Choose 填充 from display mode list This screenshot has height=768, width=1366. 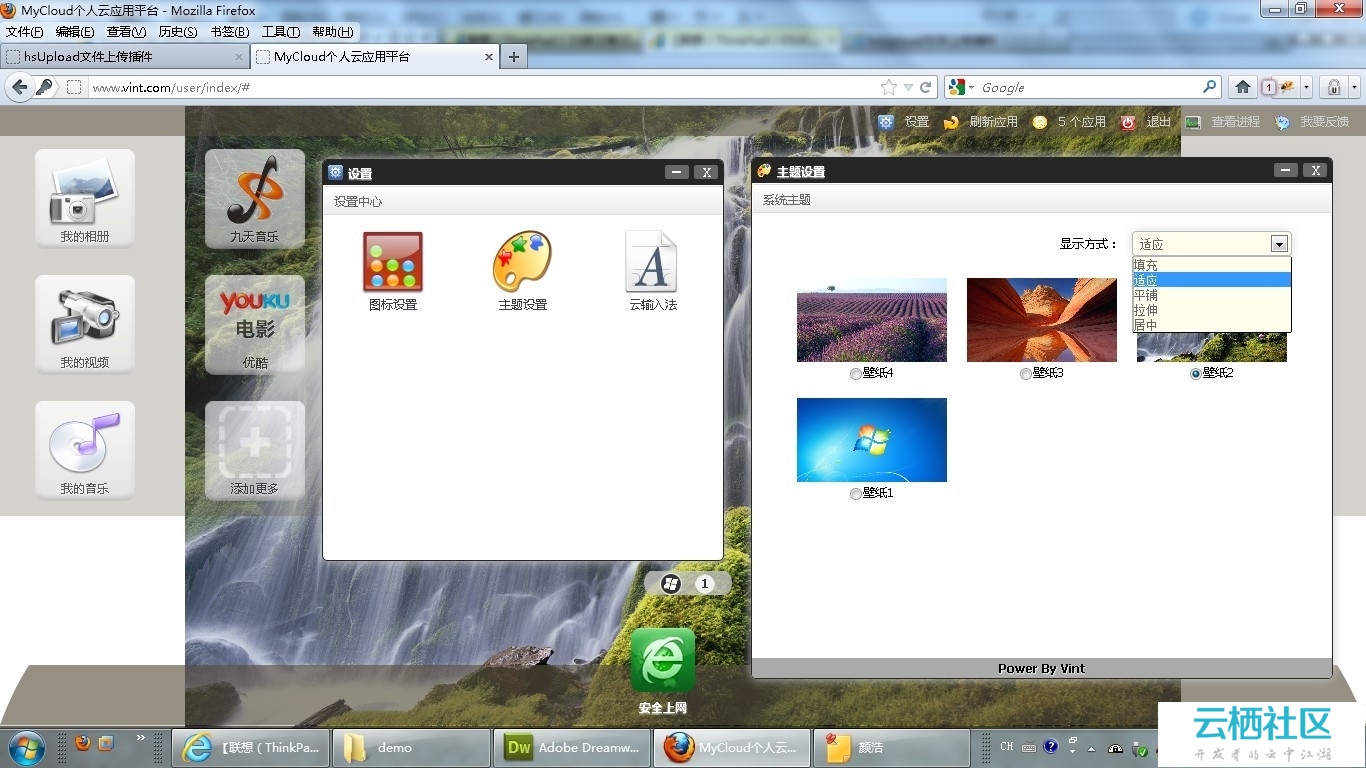click(1212, 265)
